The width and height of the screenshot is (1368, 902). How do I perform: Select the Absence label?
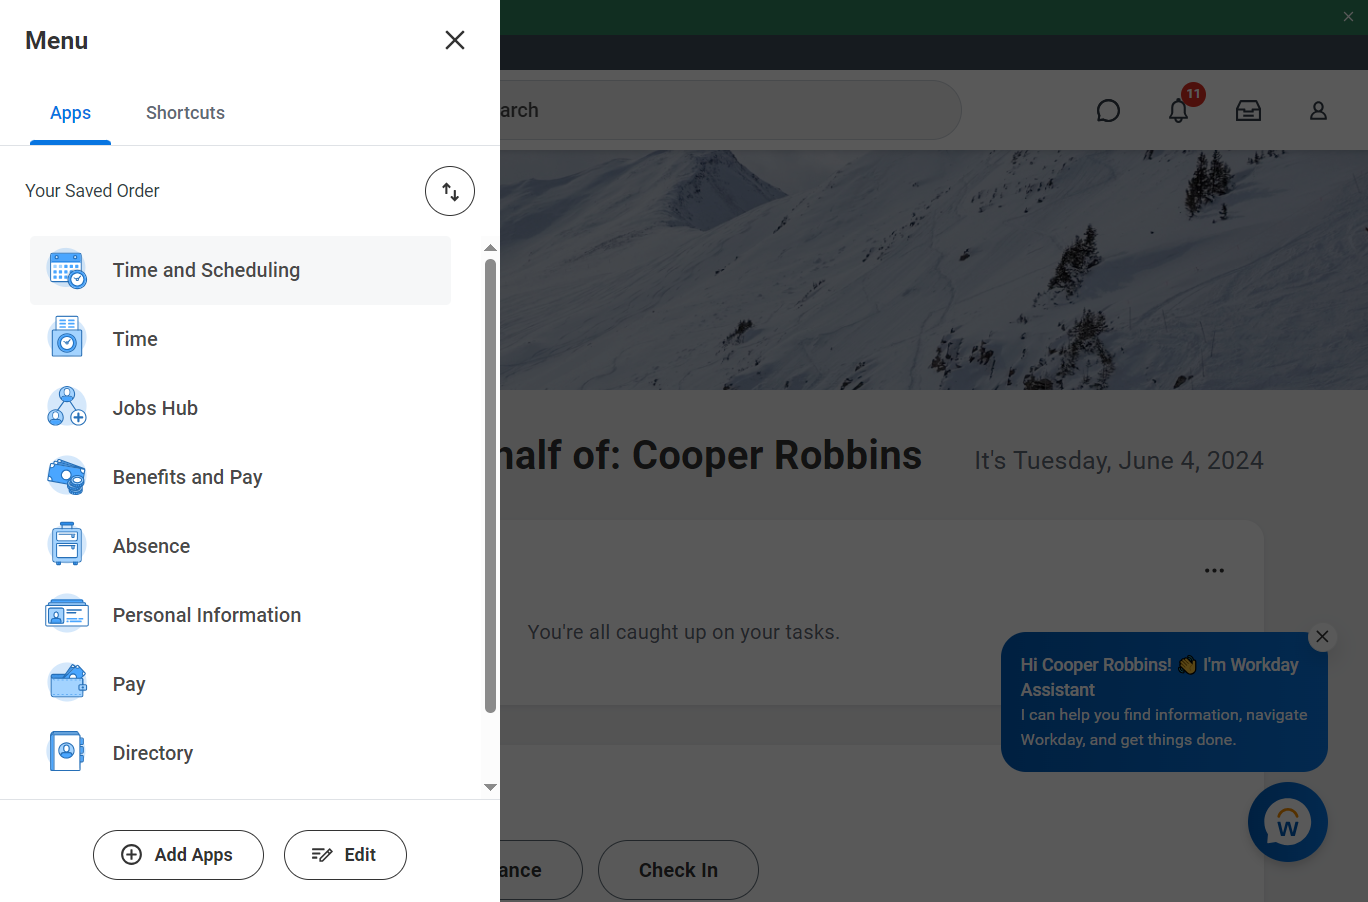[151, 546]
